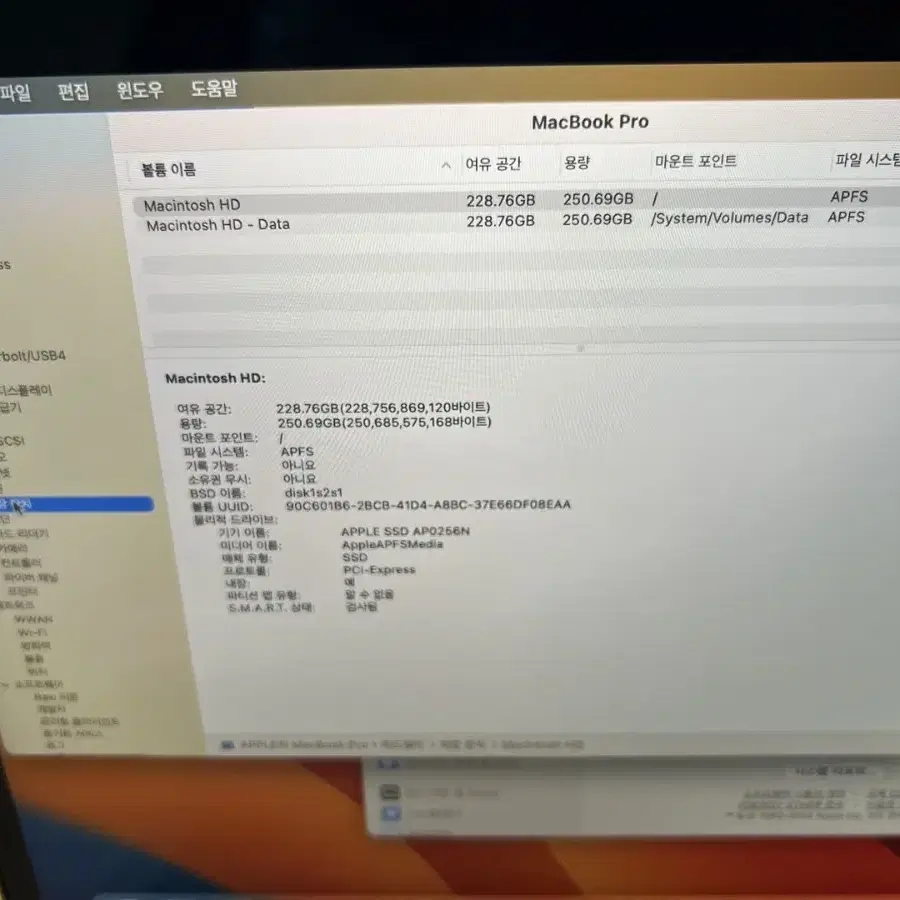Select 카드 리더기 in the sidebar
Screen dimensions: 900x900
click(24, 534)
